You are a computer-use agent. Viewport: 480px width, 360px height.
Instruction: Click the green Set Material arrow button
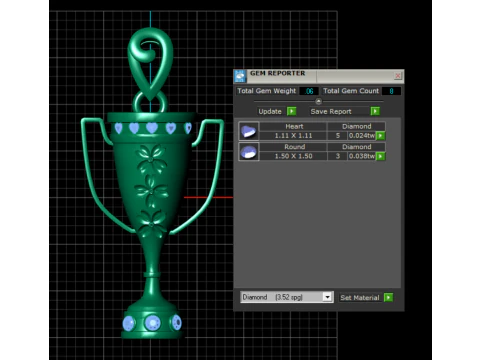[x=388, y=297]
